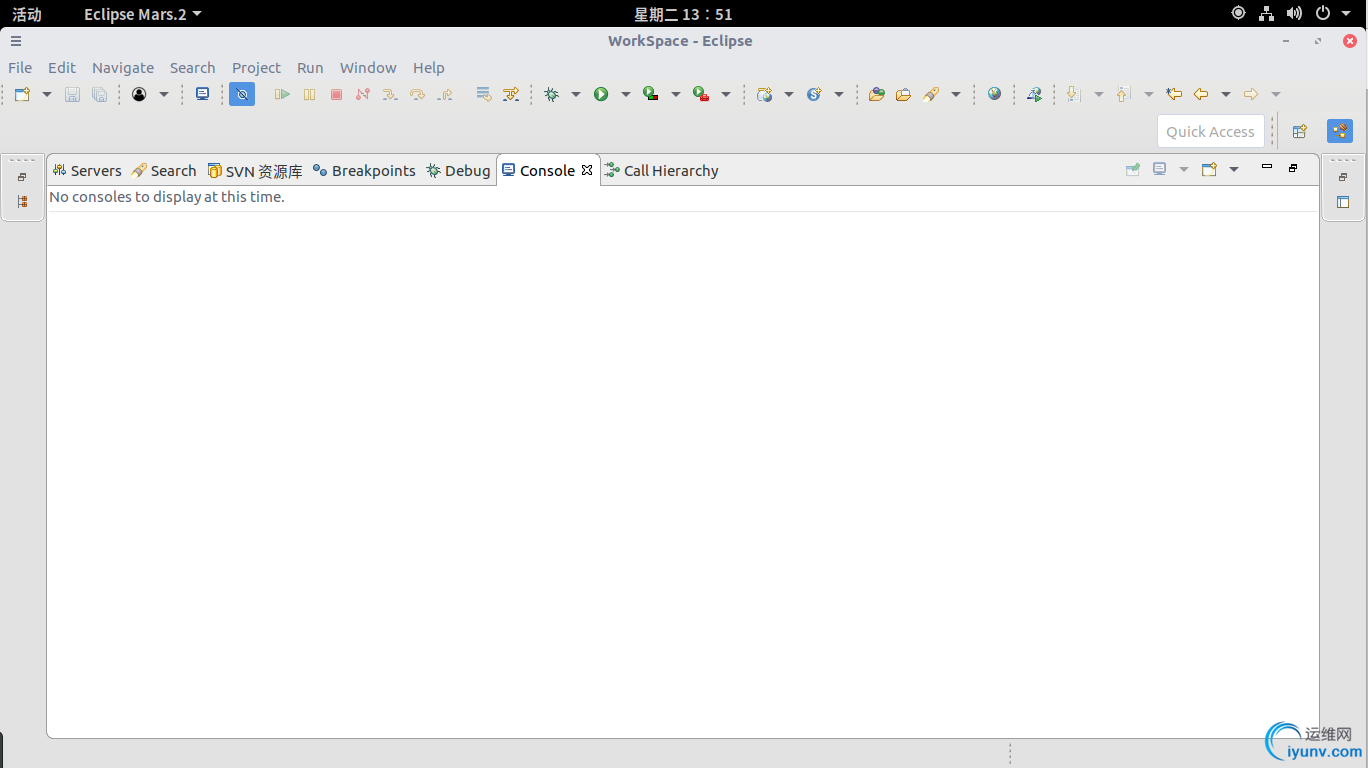Image resolution: width=1368 pixels, height=768 pixels.
Task: Click the round black profile icon in the toolbar
Action: (139, 94)
